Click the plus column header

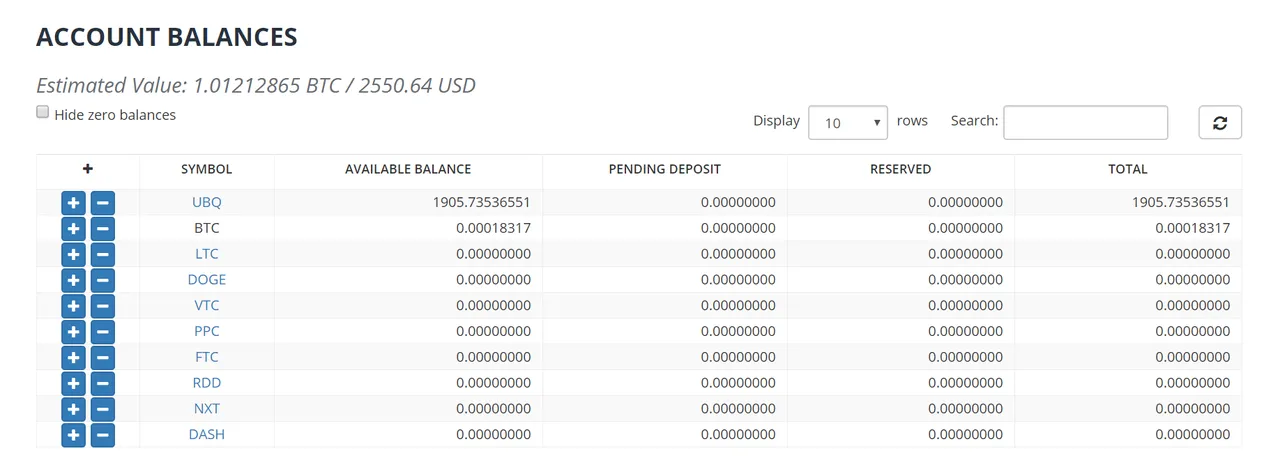pyautogui.click(x=88, y=169)
